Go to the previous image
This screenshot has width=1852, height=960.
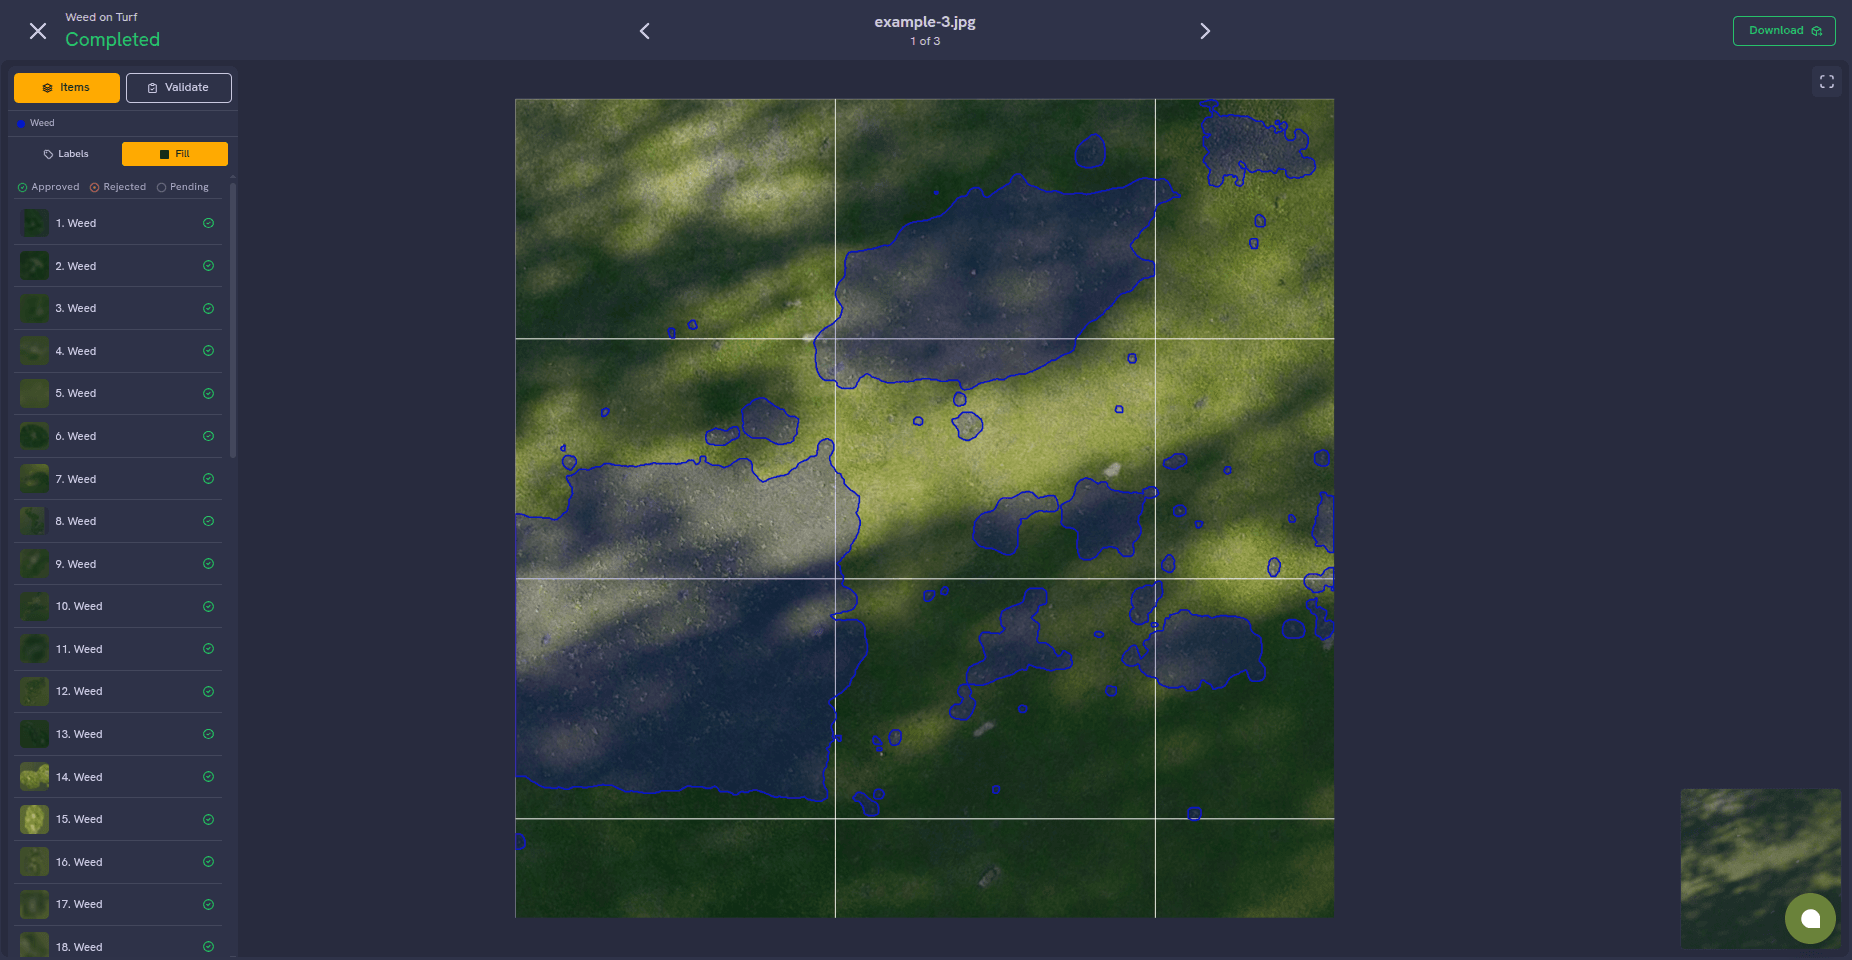[645, 31]
